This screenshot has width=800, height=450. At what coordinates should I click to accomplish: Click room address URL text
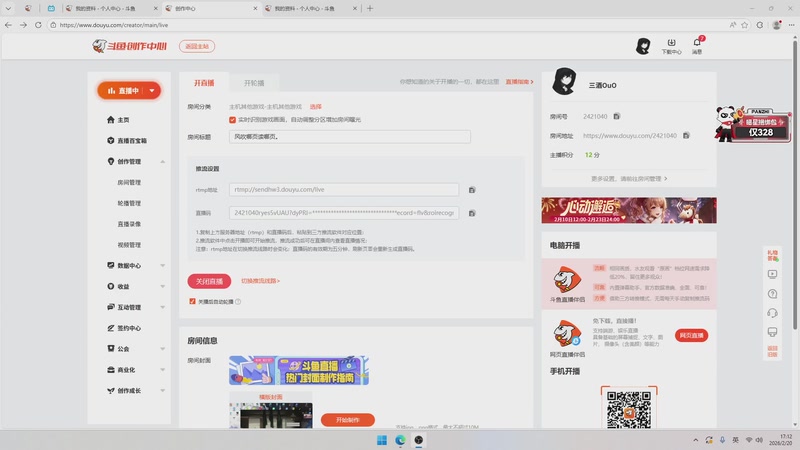tap(630, 136)
